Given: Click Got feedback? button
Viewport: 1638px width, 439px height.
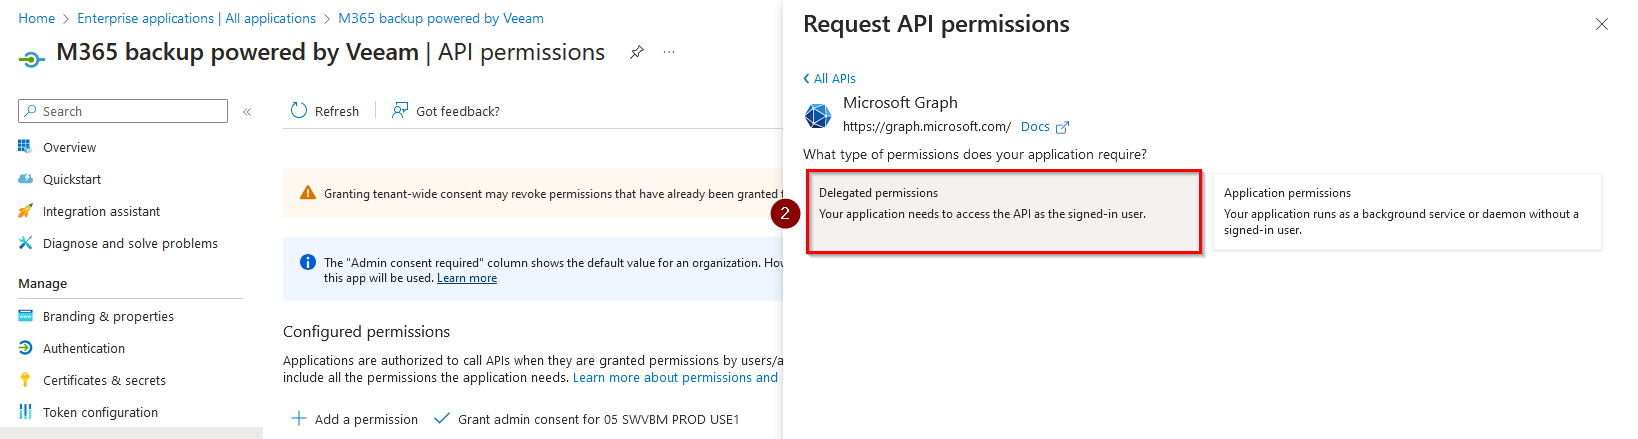Looking at the screenshot, I should click(446, 111).
